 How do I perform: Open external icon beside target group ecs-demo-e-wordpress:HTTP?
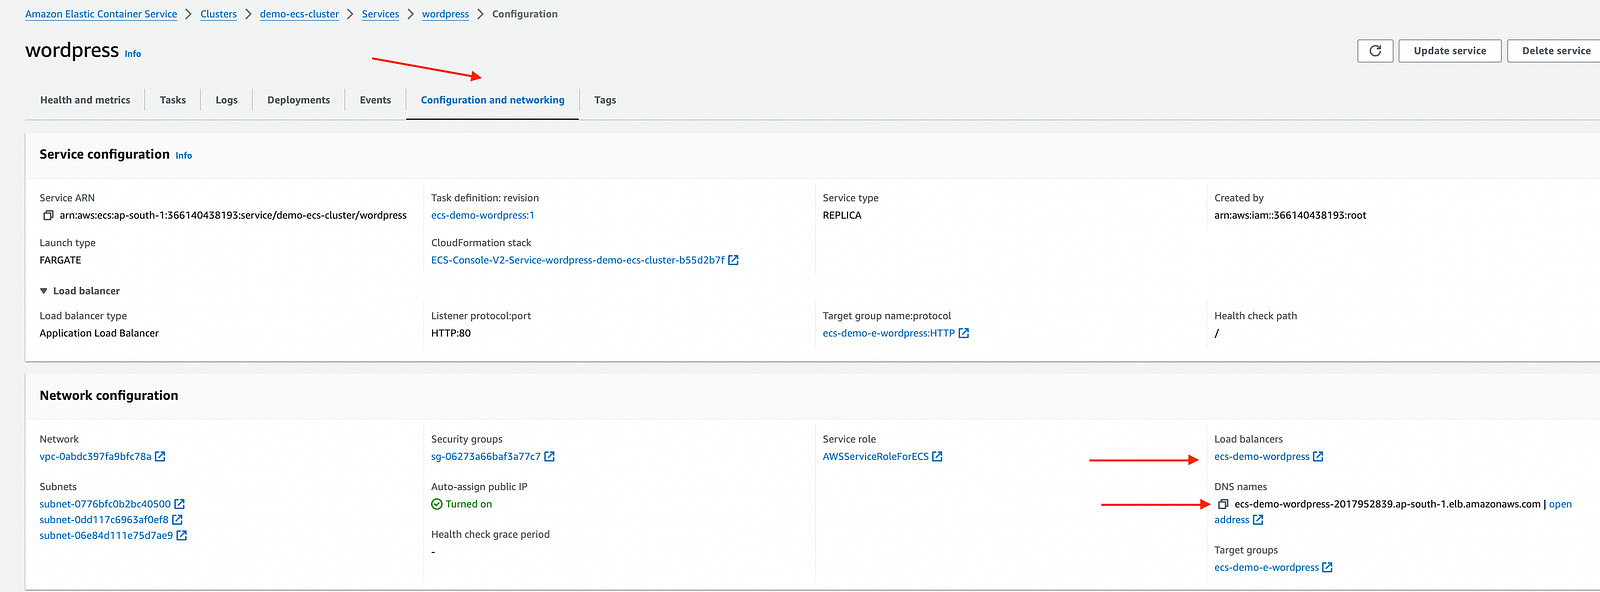coord(964,334)
